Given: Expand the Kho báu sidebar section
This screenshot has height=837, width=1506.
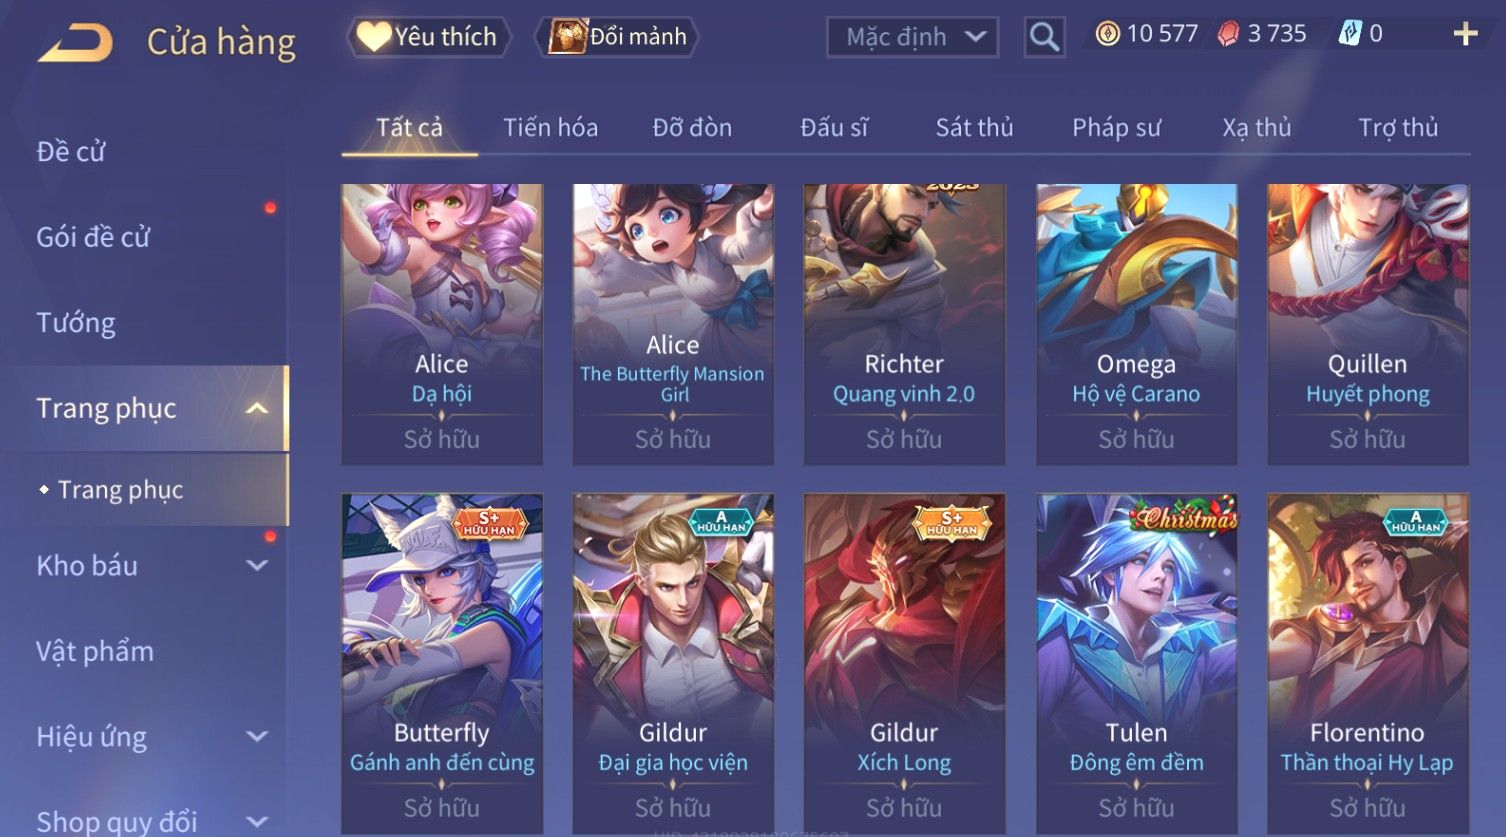Looking at the screenshot, I should (x=257, y=565).
